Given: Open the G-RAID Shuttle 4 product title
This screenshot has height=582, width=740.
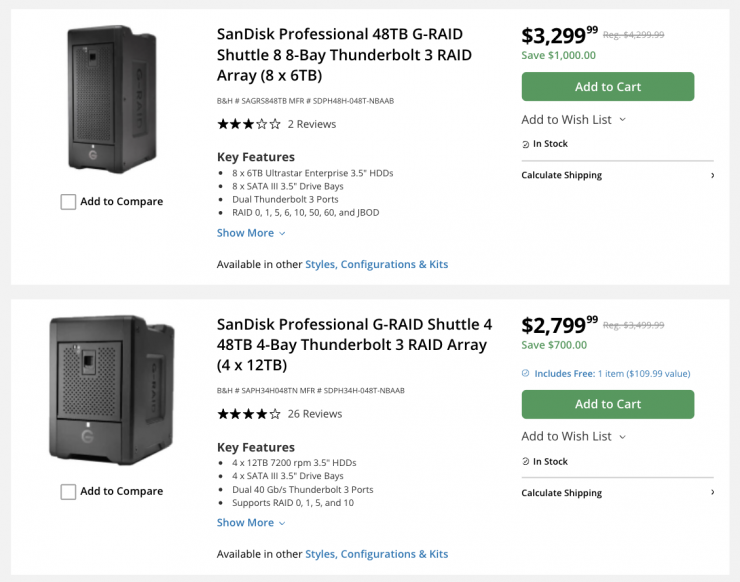Looking at the screenshot, I should 354,344.
